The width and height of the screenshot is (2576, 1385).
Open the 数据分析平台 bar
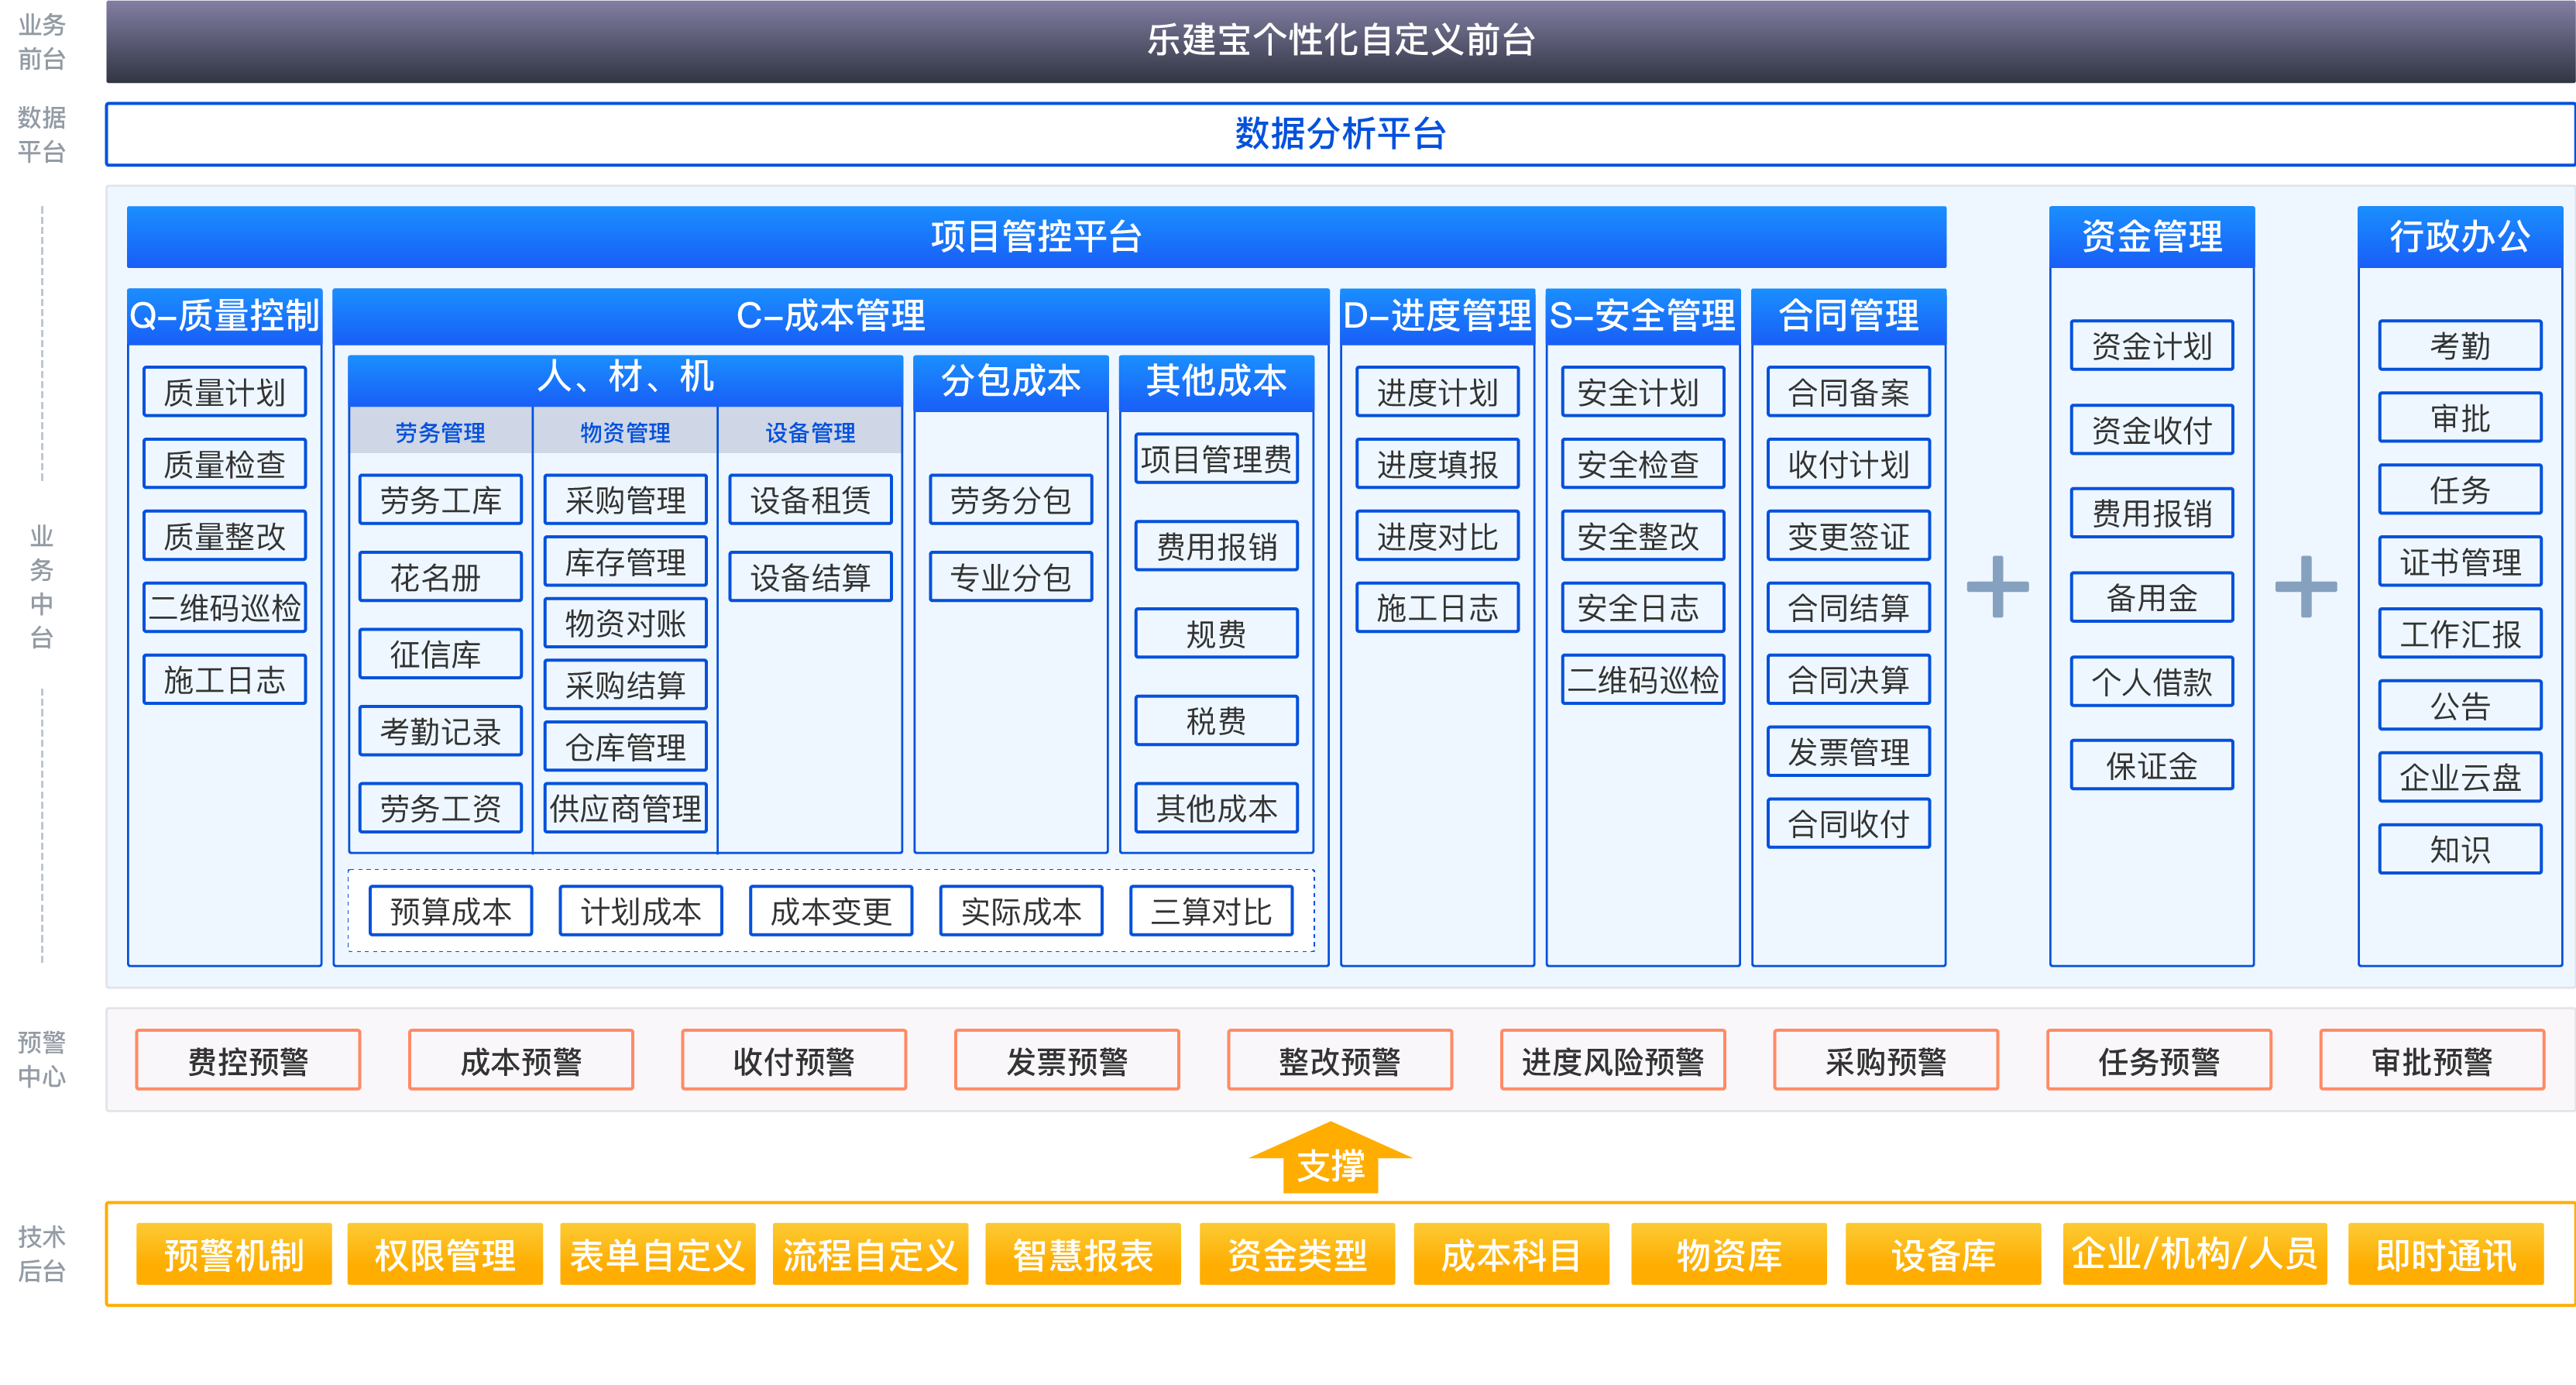(x=1340, y=134)
